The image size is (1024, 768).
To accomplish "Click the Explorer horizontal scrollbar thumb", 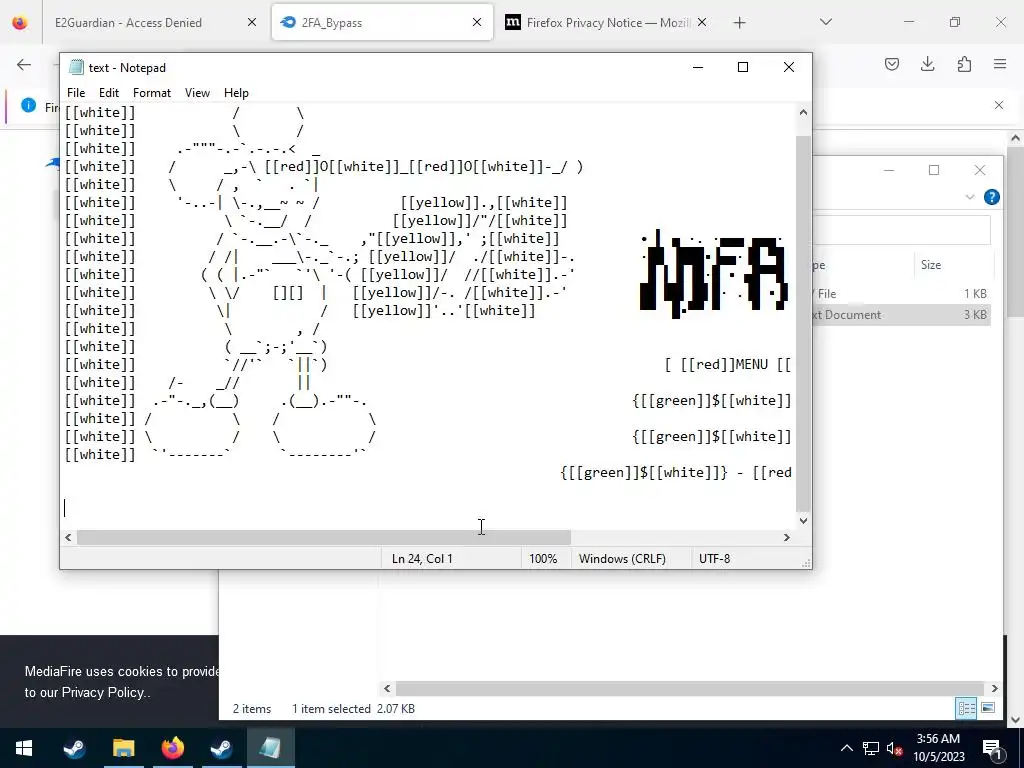I will click(x=690, y=688).
